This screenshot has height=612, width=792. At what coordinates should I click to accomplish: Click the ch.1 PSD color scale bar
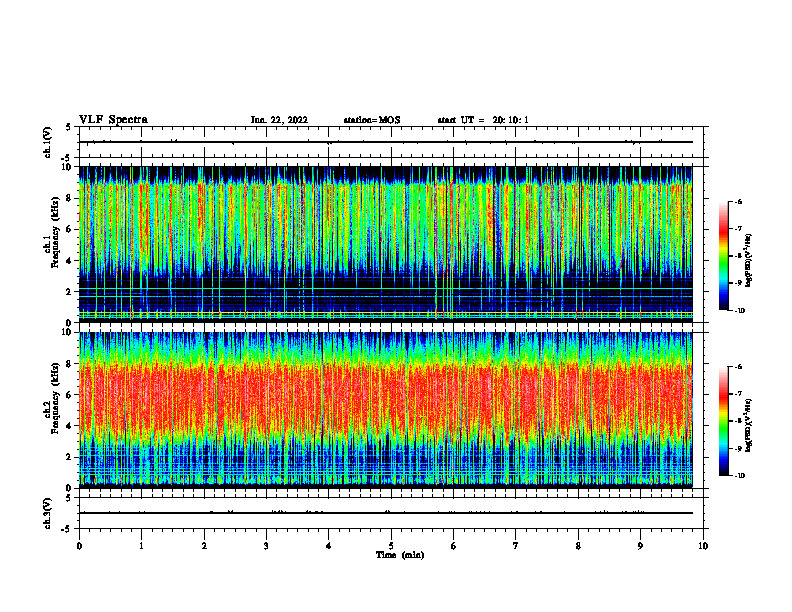click(723, 256)
